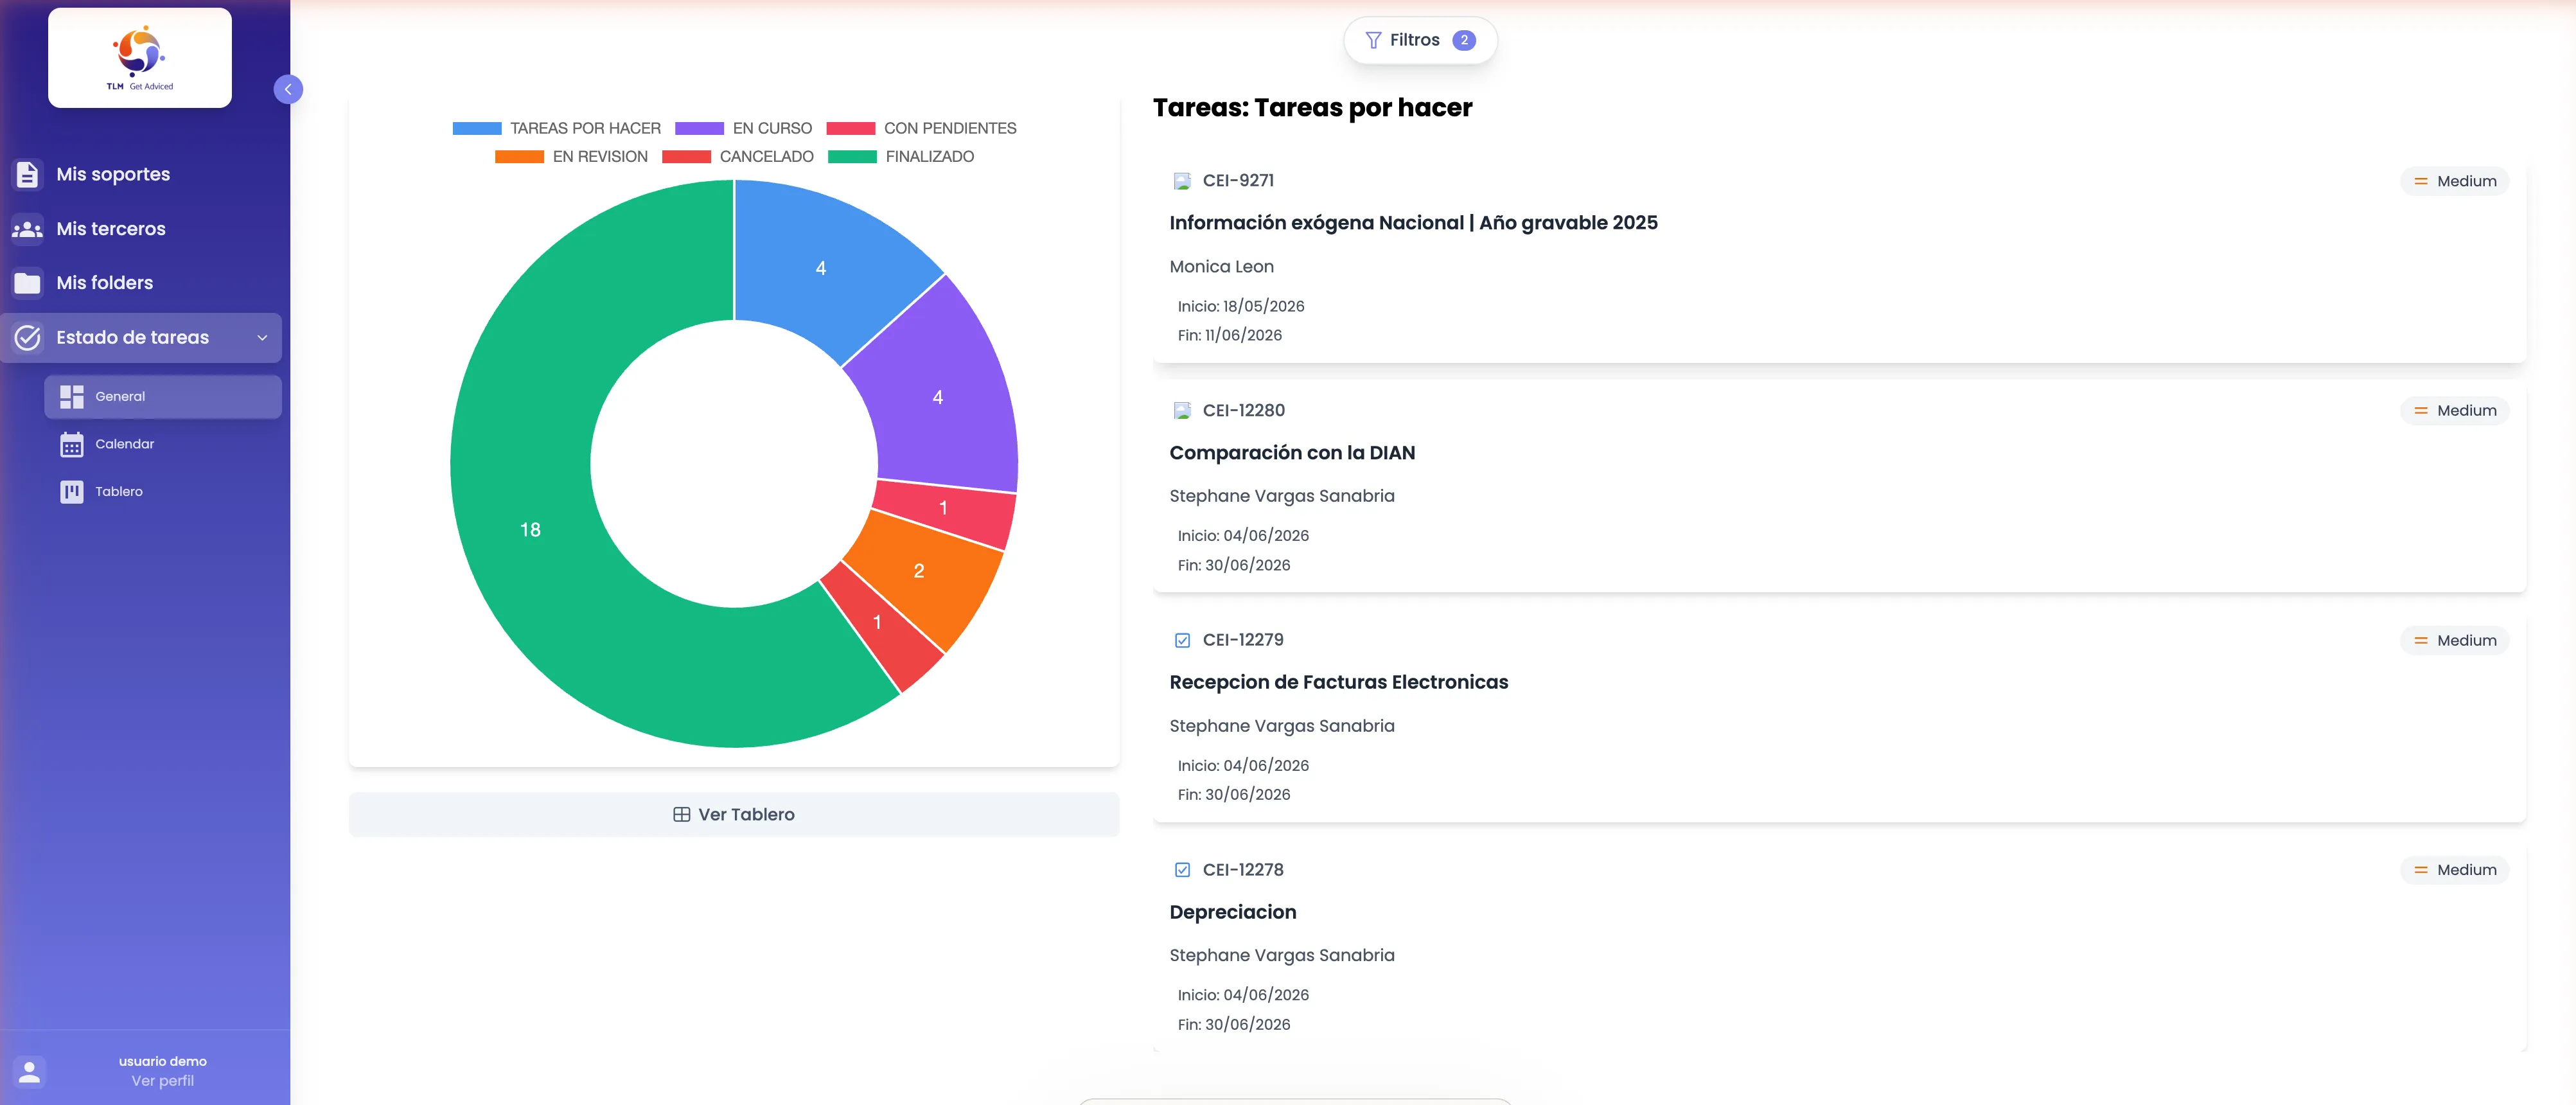Click the CEI-9271 task ID

[1238, 181]
